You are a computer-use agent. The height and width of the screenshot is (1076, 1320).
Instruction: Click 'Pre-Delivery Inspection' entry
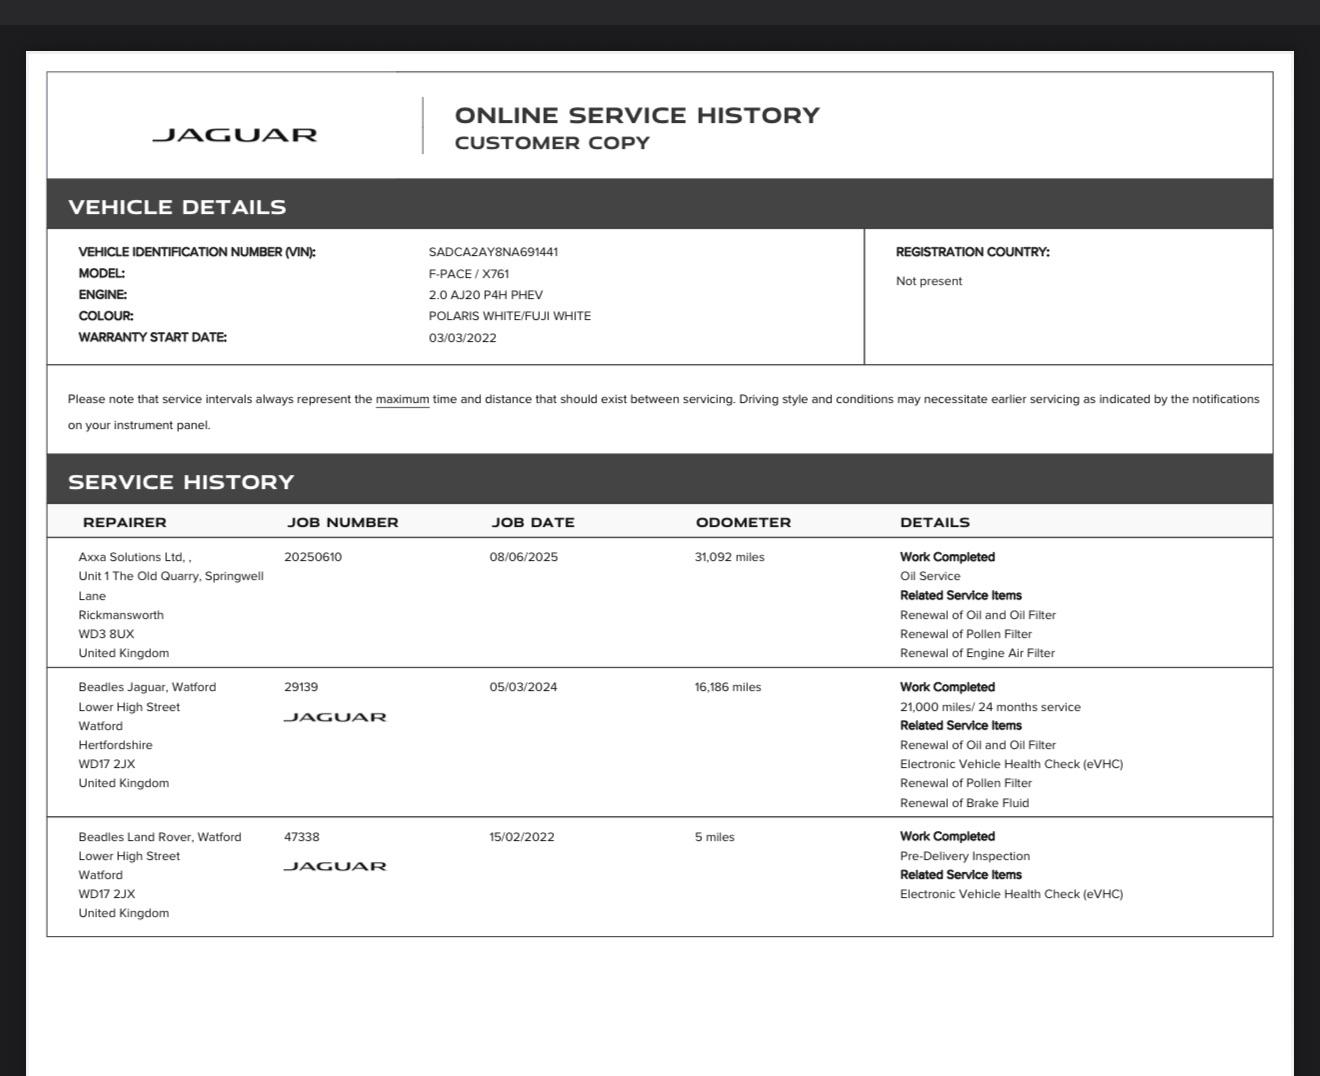[x=965, y=856]
